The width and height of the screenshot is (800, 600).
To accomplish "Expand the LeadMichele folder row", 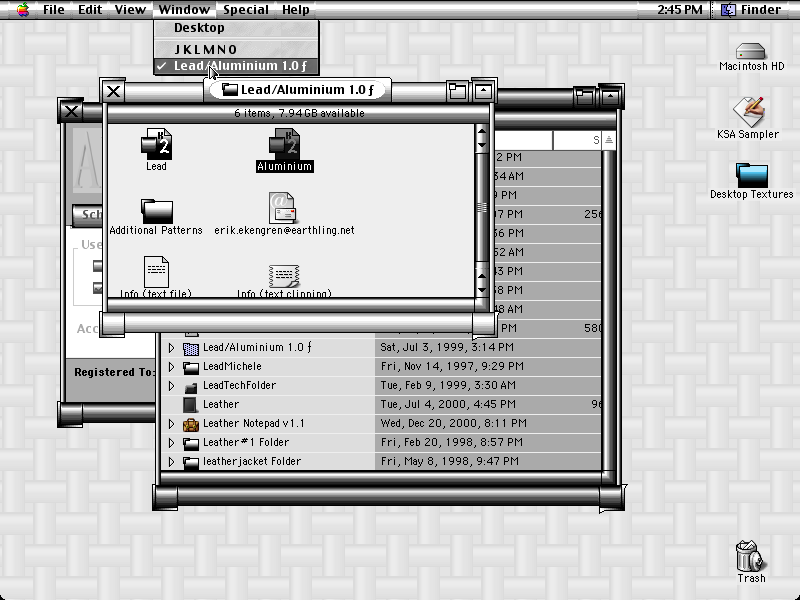I will pyautogui.click(x=171, y=367).
